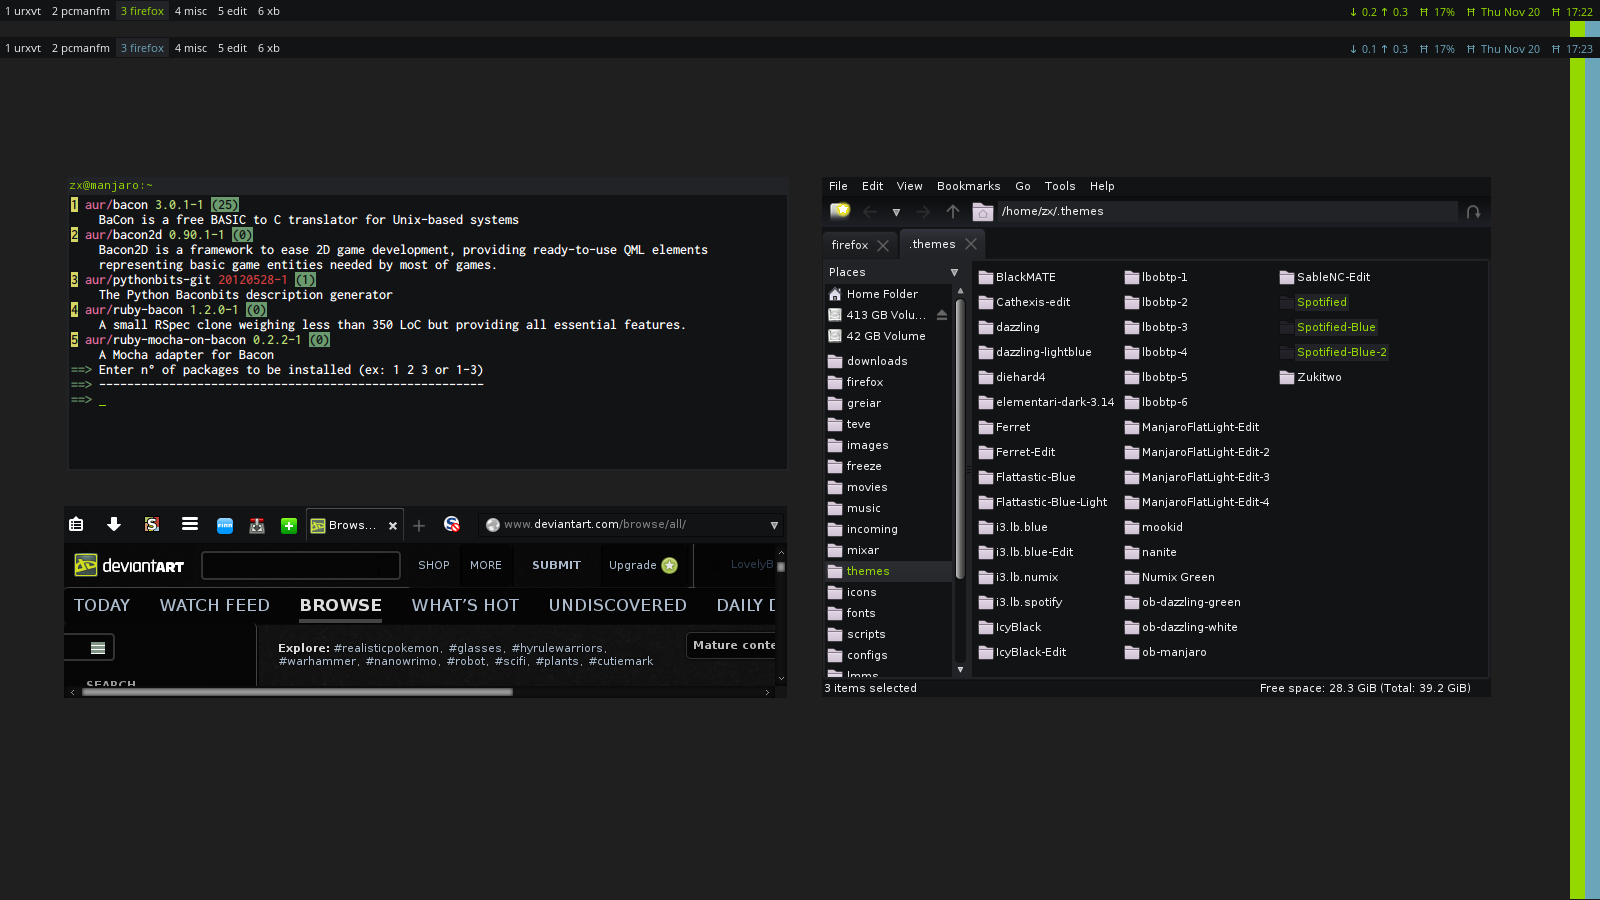1600x900 pixels.
Task: Select the BlackMATE folder
Action: (x=1017, y=277)
